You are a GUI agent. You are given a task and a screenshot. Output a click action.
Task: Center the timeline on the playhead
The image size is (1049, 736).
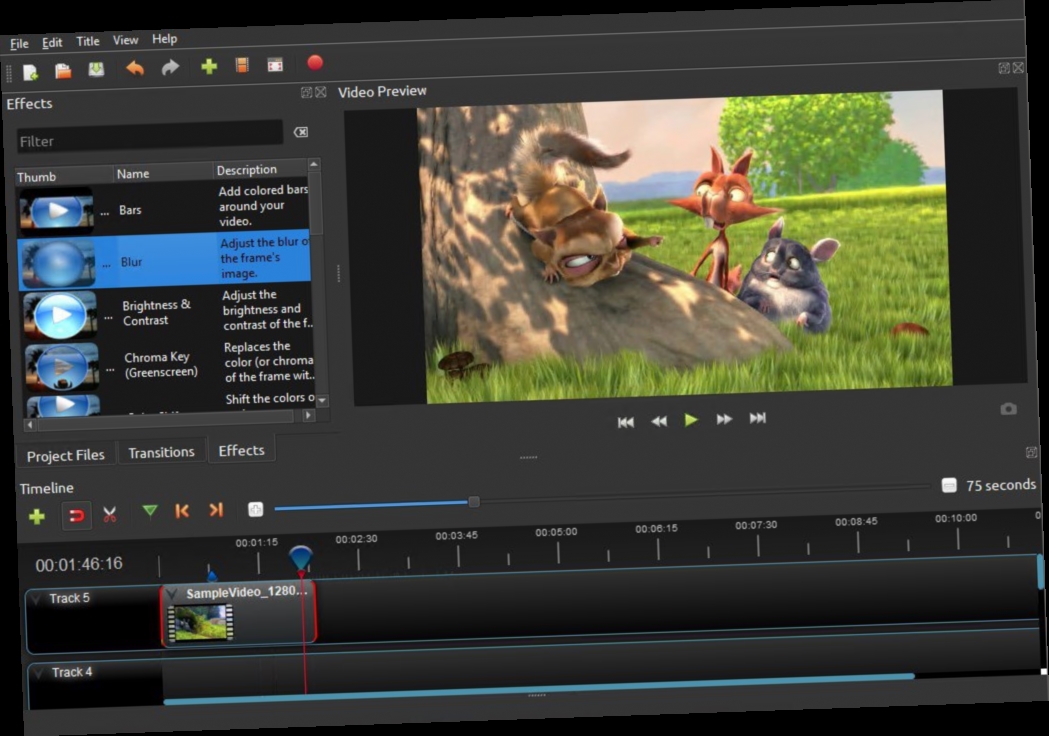coord(256,508)
